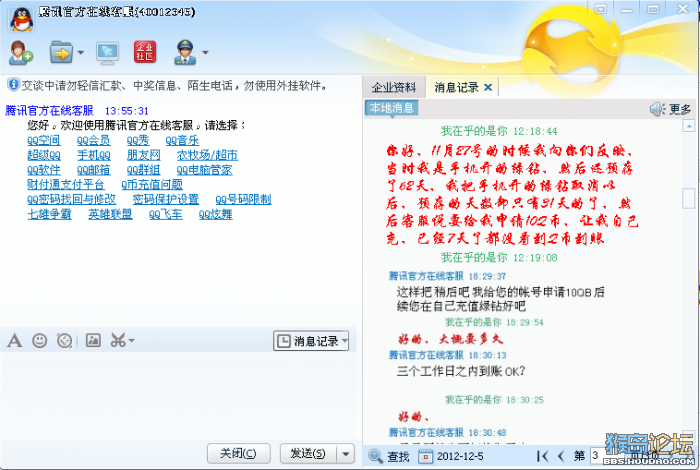Select the 本地消息 tab
700x470 pixels.
pyautogui.click(x=392, y=108)
